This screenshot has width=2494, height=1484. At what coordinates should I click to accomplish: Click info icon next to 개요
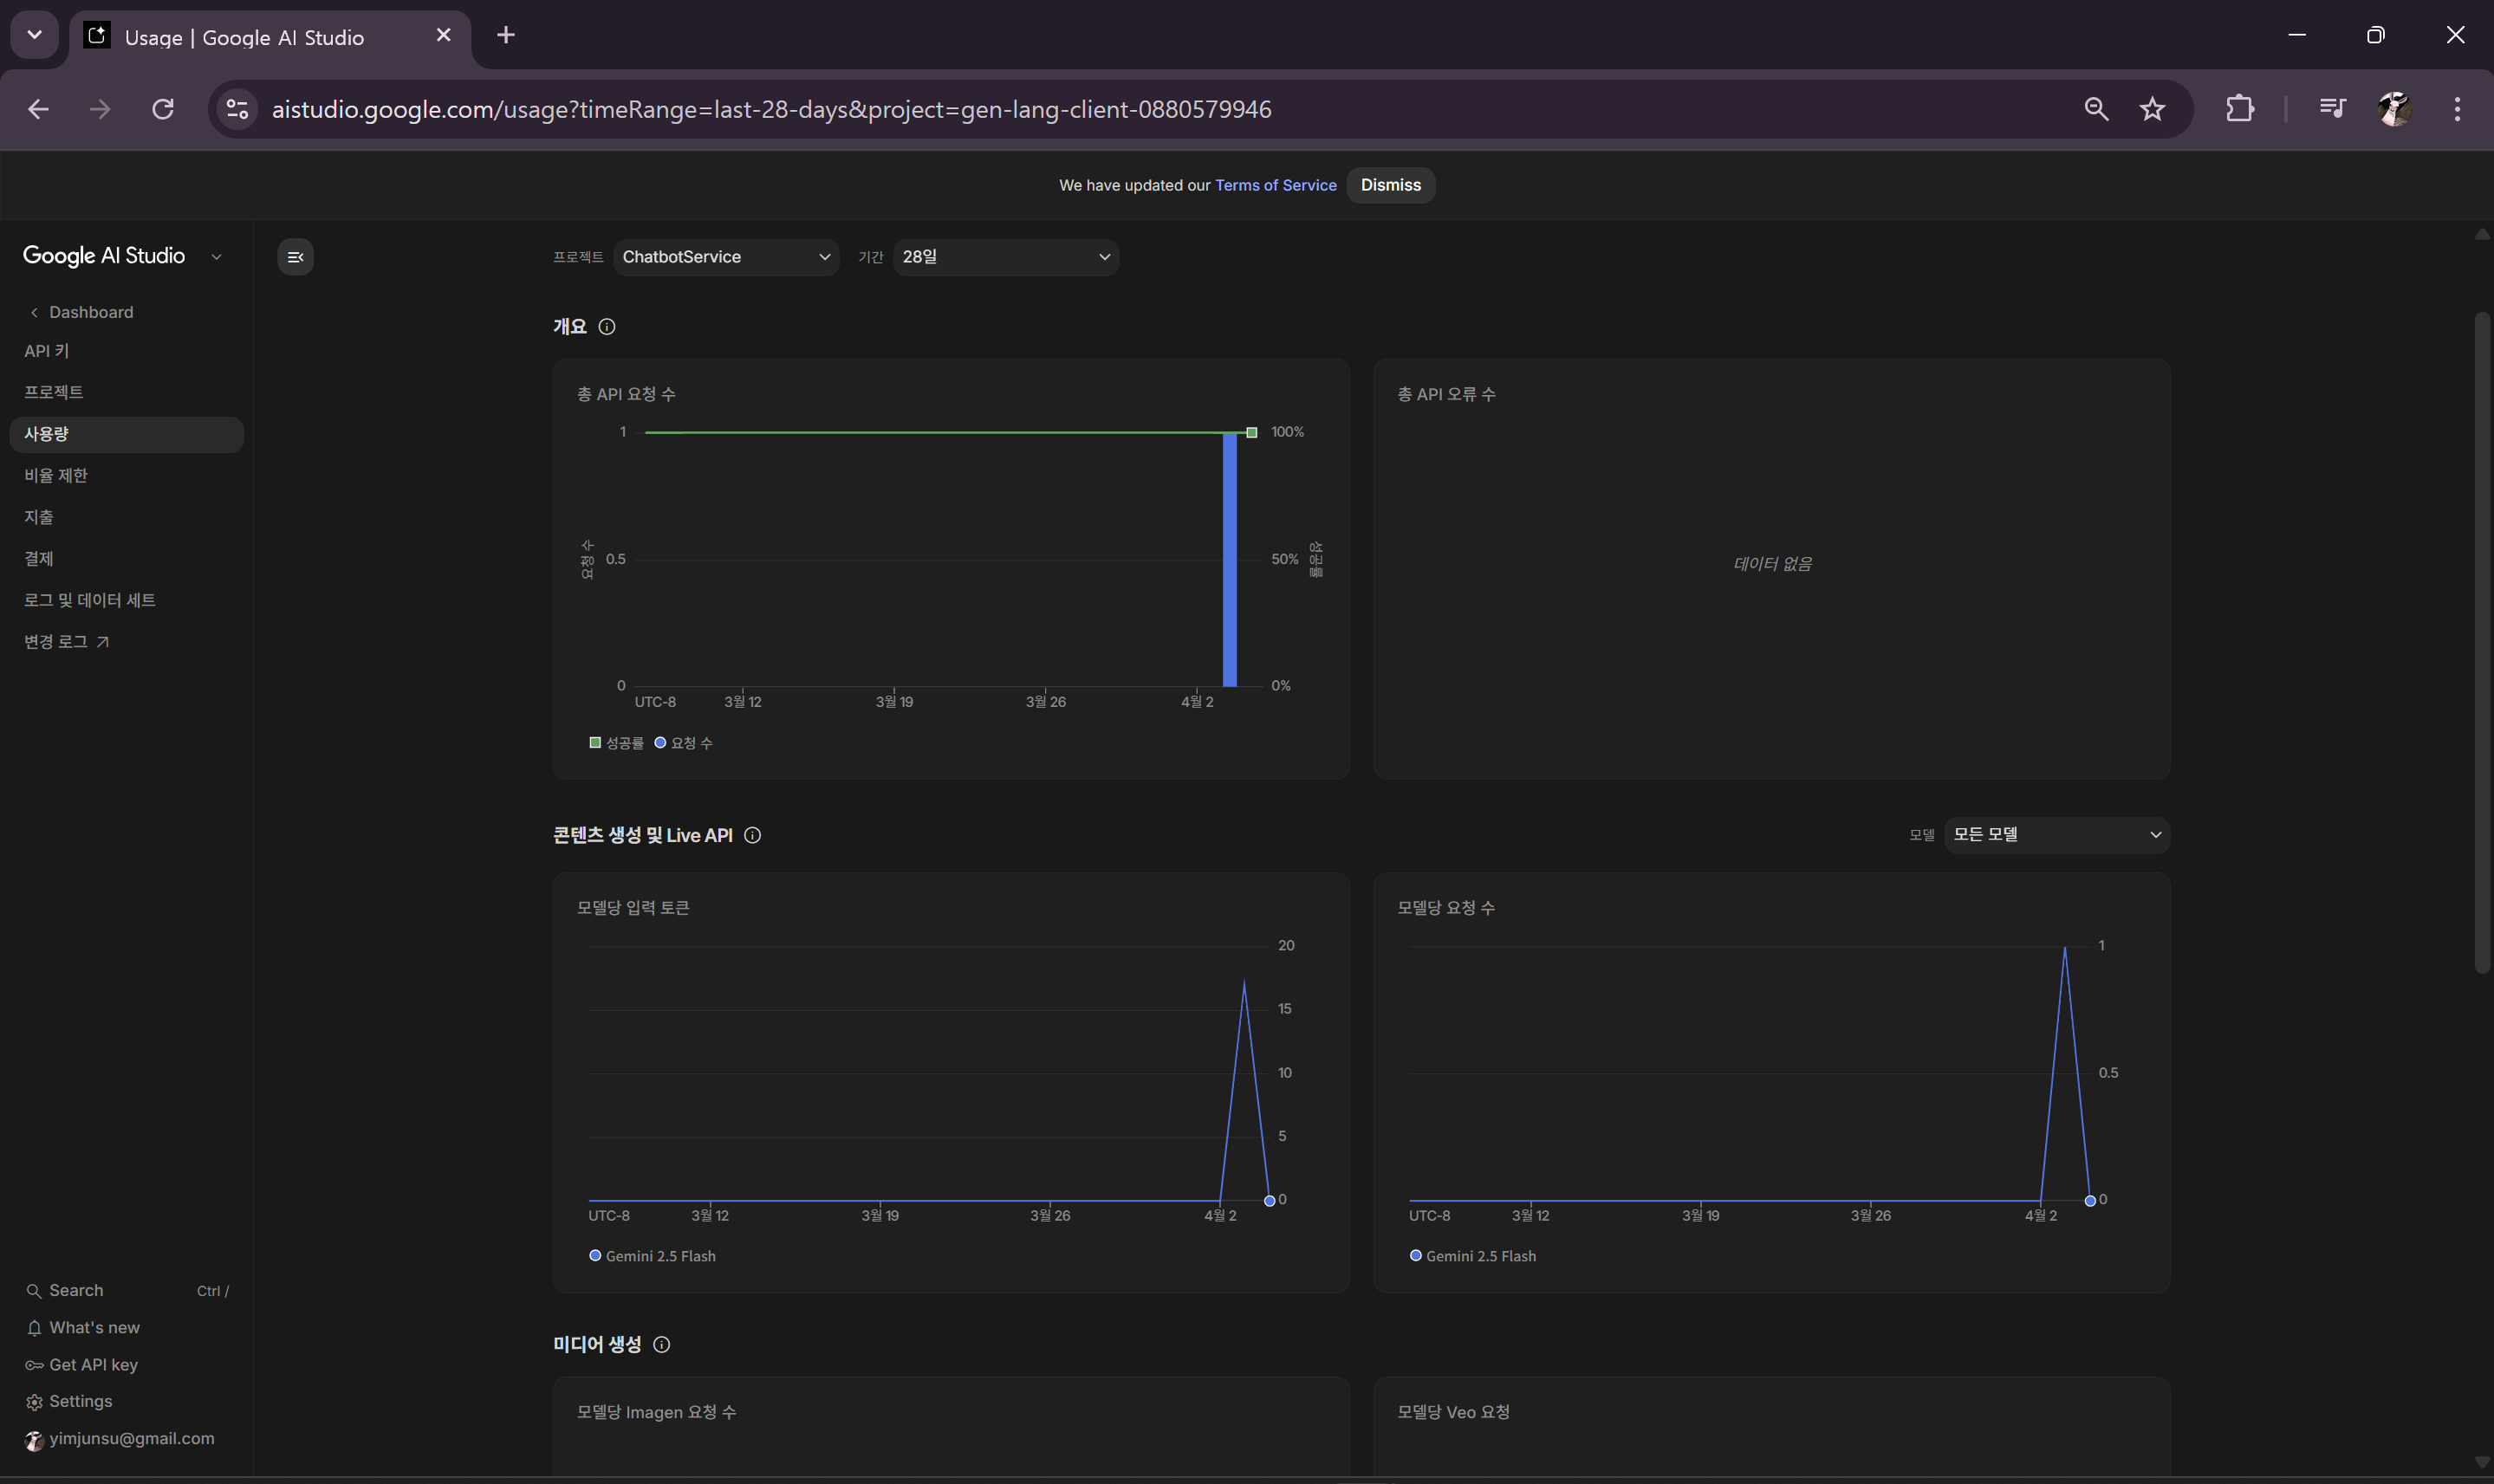[x=606, y=327]
